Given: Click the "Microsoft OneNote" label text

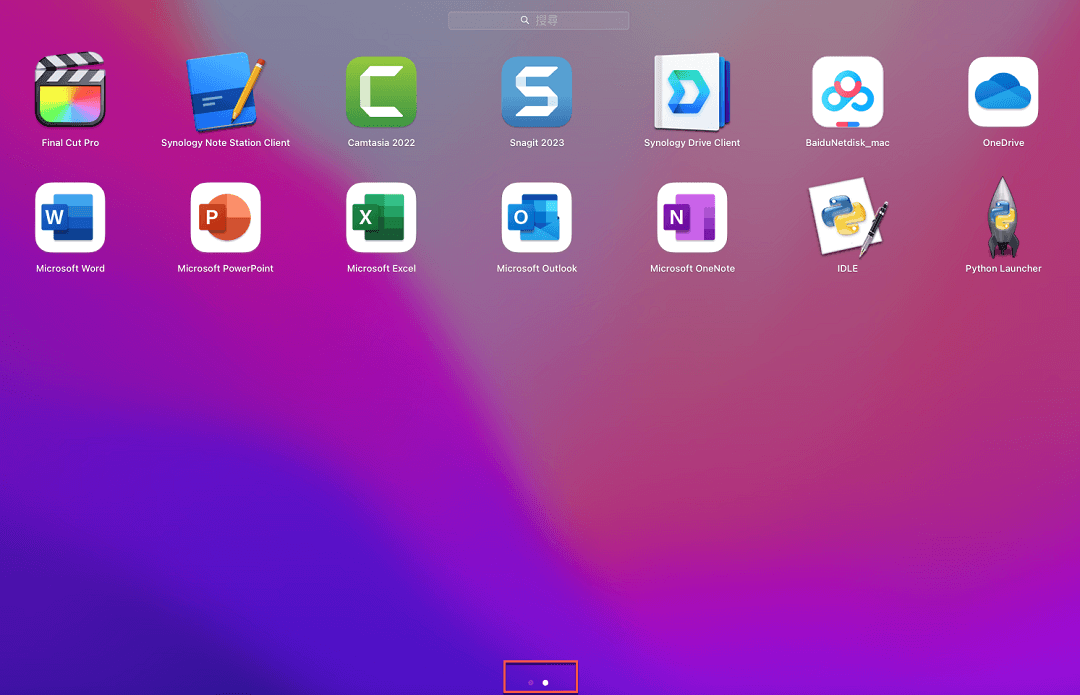Looking at the screenshot, I should [692, 269].
